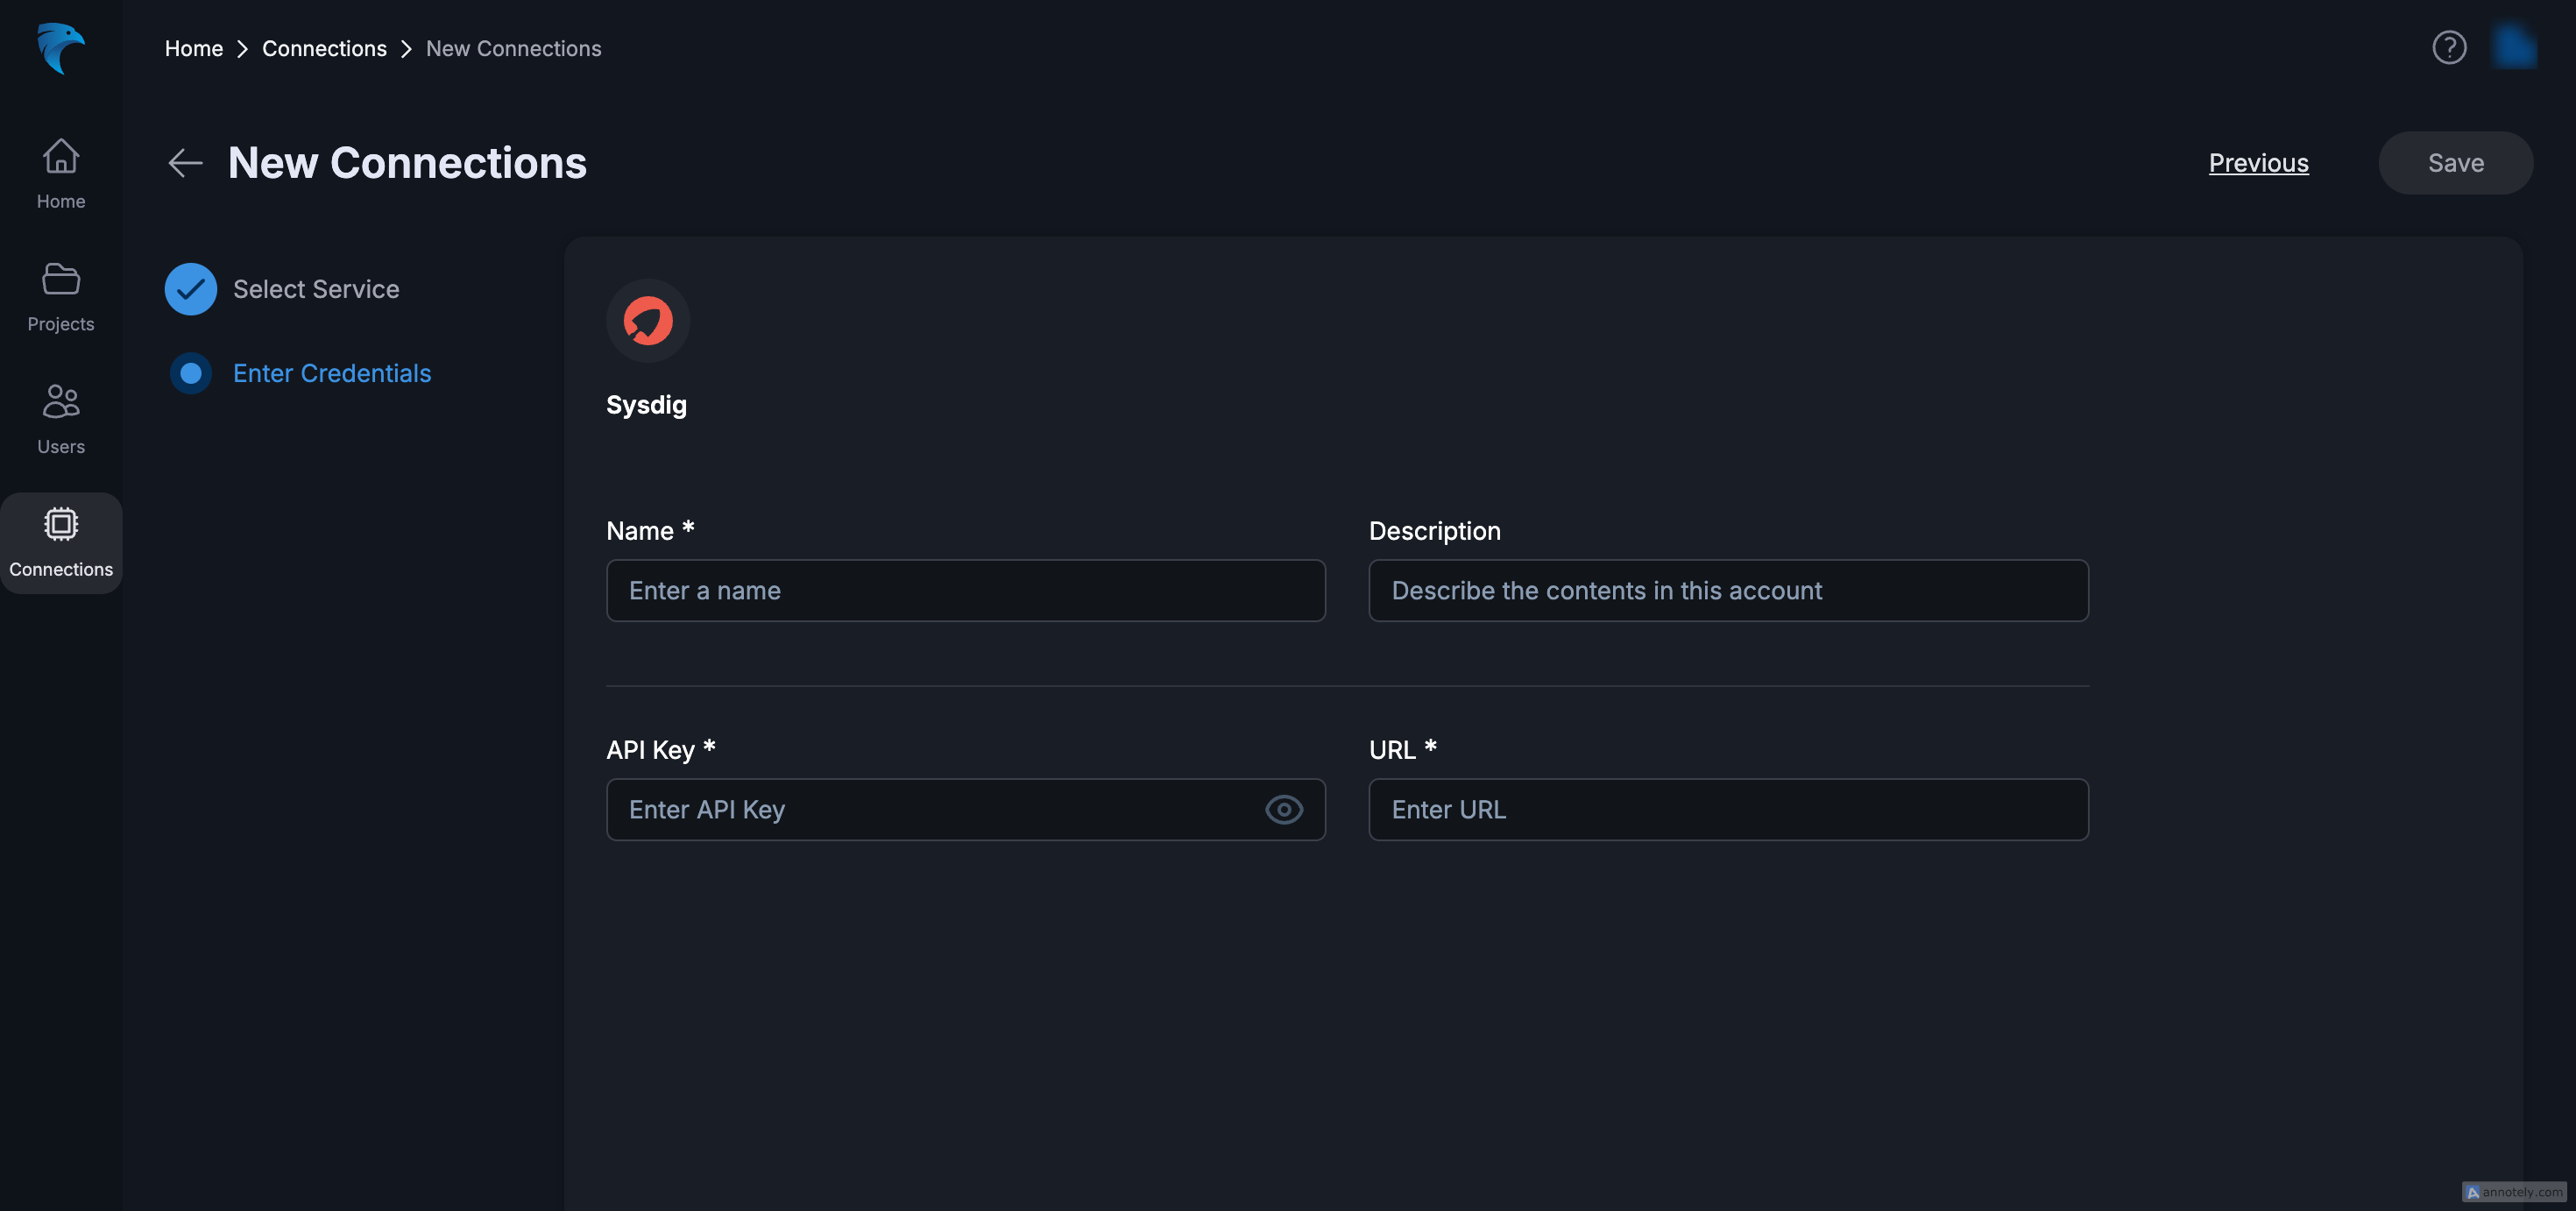This screenshot has width=2576, height=1211.
Task: Click the Previous link
Action: 2258,163
